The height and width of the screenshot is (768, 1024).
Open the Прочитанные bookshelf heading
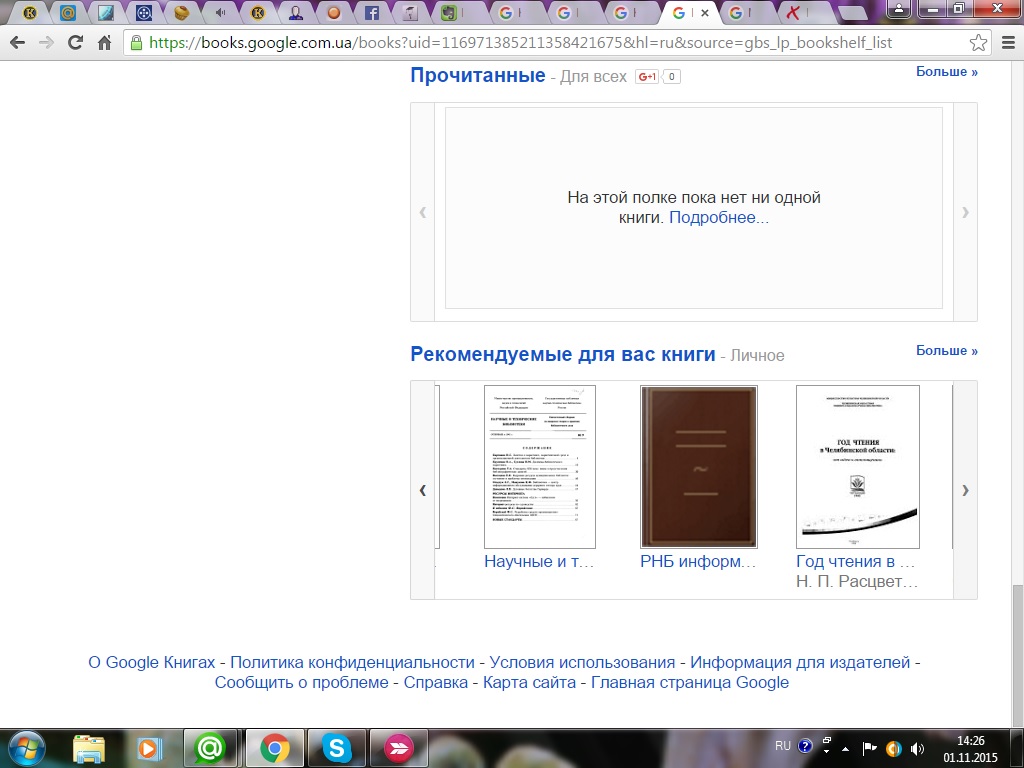point(477,75)
